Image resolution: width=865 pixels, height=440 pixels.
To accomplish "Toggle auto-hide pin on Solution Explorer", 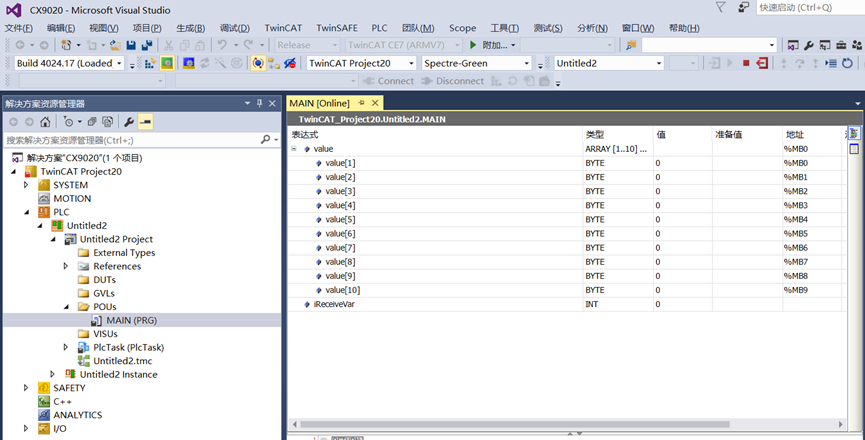I will coord(260,103).
